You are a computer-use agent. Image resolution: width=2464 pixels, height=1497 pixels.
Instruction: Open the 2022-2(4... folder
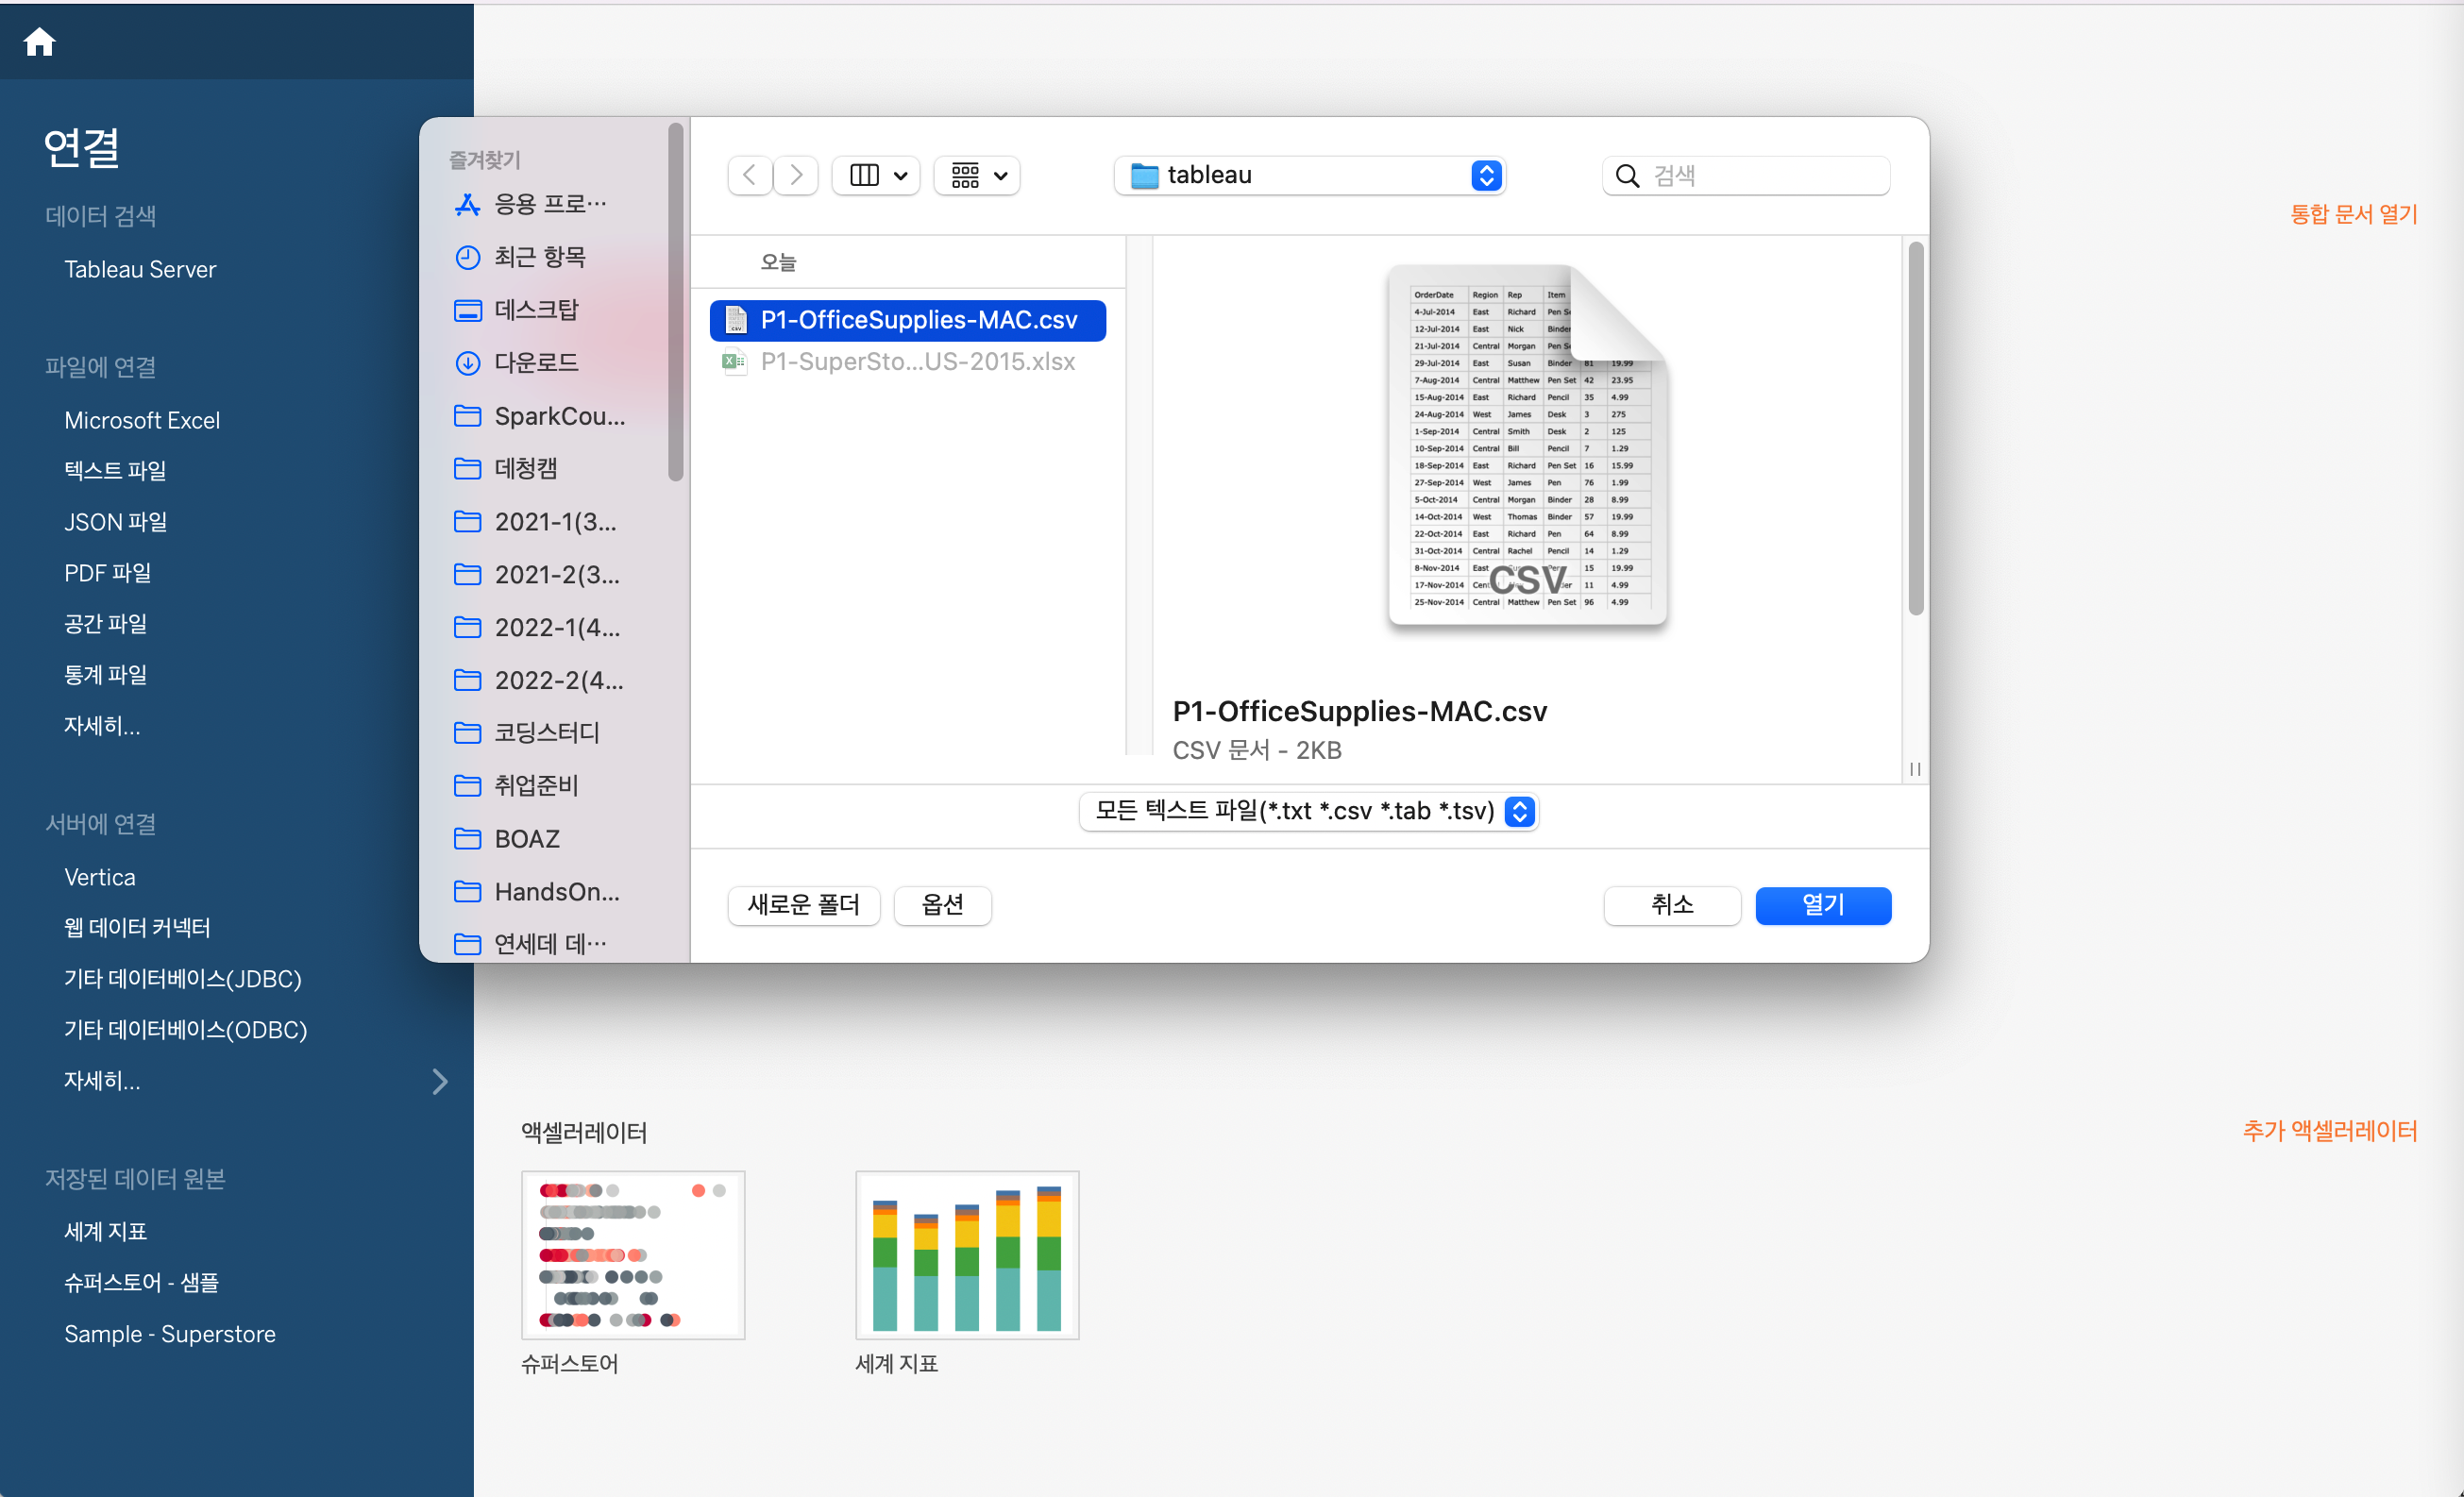coord(539,680)
